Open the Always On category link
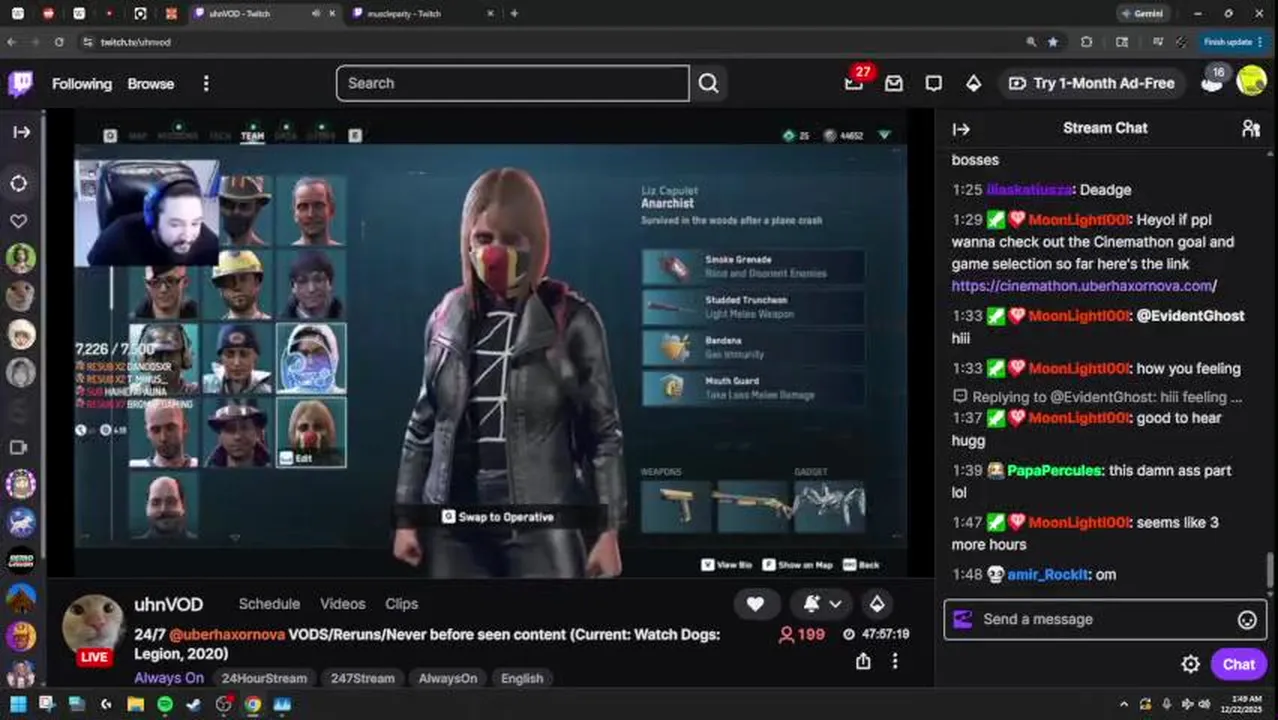The height and width of the screenshot is (720, 1278). point(169,678)
